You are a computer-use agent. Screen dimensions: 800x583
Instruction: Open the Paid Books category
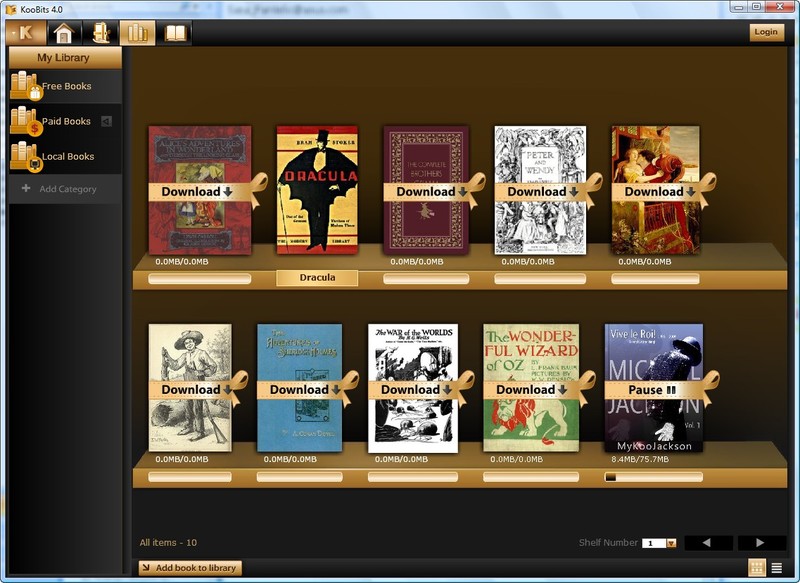click(x=65, y=121)
